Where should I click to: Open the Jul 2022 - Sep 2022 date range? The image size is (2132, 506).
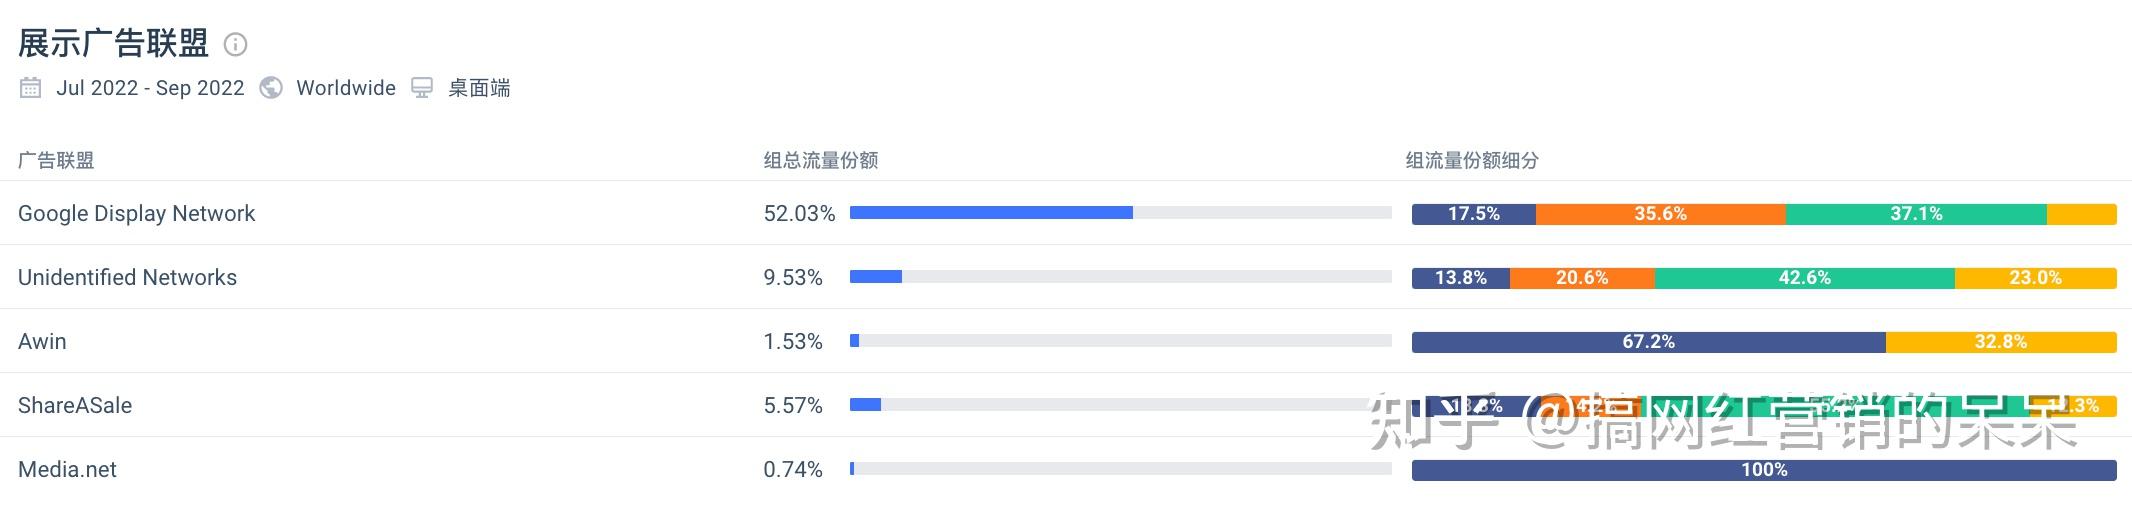tap(150, 88)
